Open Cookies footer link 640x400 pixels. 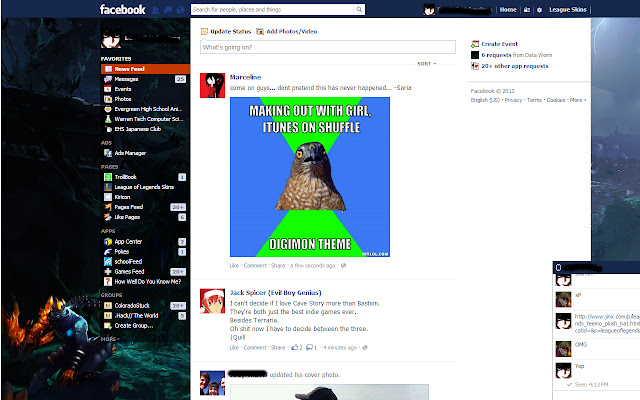click(556, 100)
